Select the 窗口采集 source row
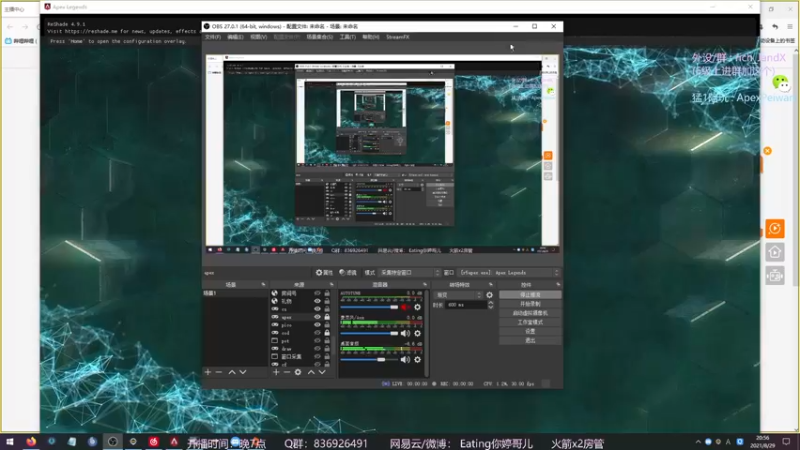 [301, 357]
